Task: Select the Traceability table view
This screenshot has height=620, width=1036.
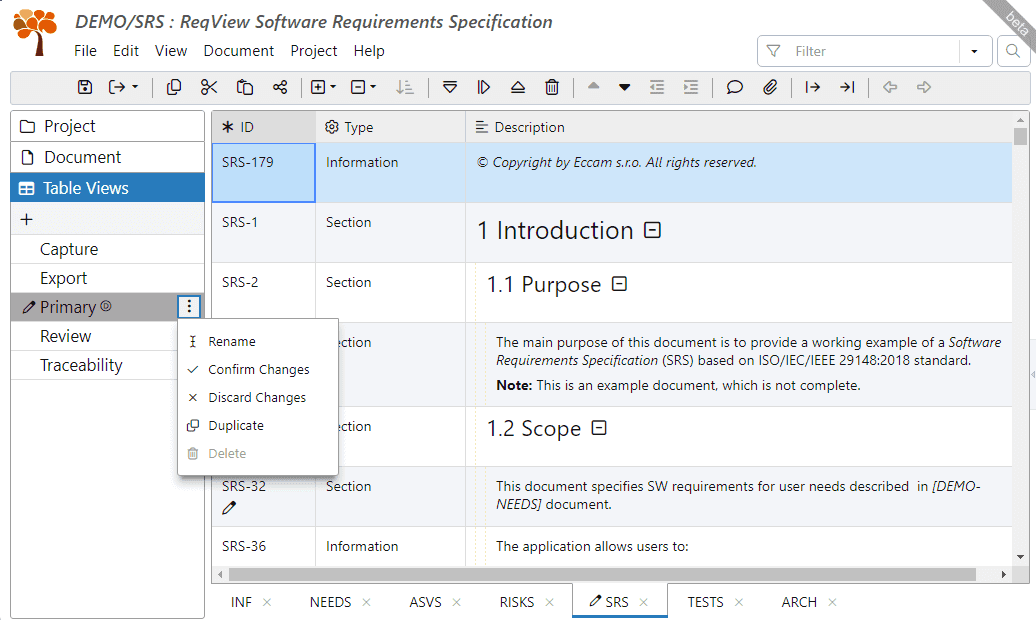Action: click(108, 365)
